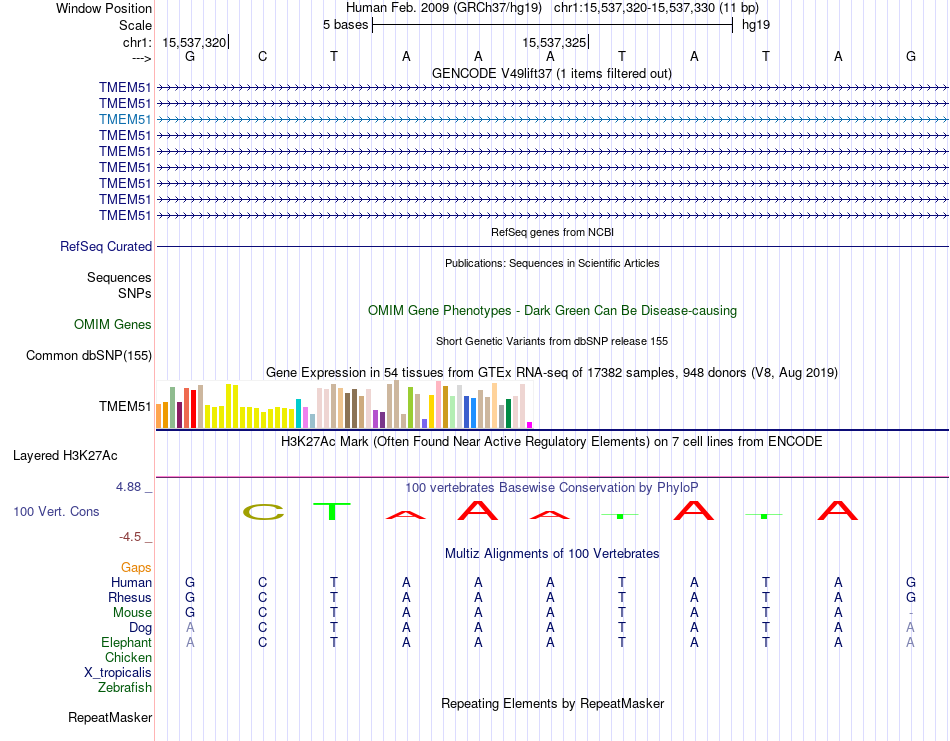Click the olive C letter in PhyloP logo
The image size is (950, 741).
pyautogui.click(x=263, y=512)
